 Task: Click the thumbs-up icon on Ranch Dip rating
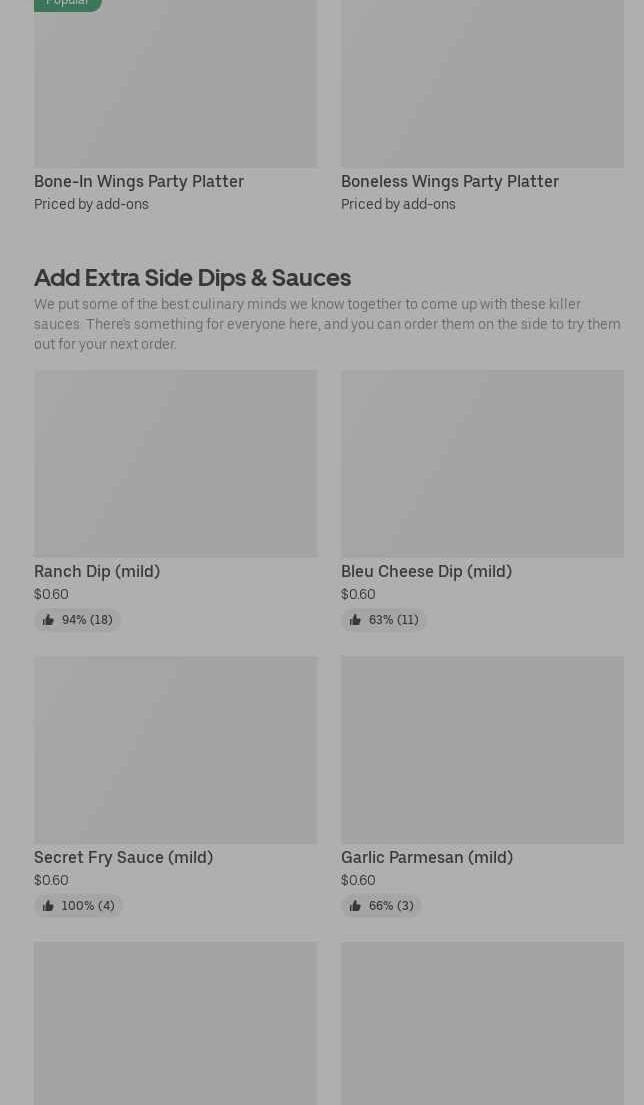[x=48, y=620]
